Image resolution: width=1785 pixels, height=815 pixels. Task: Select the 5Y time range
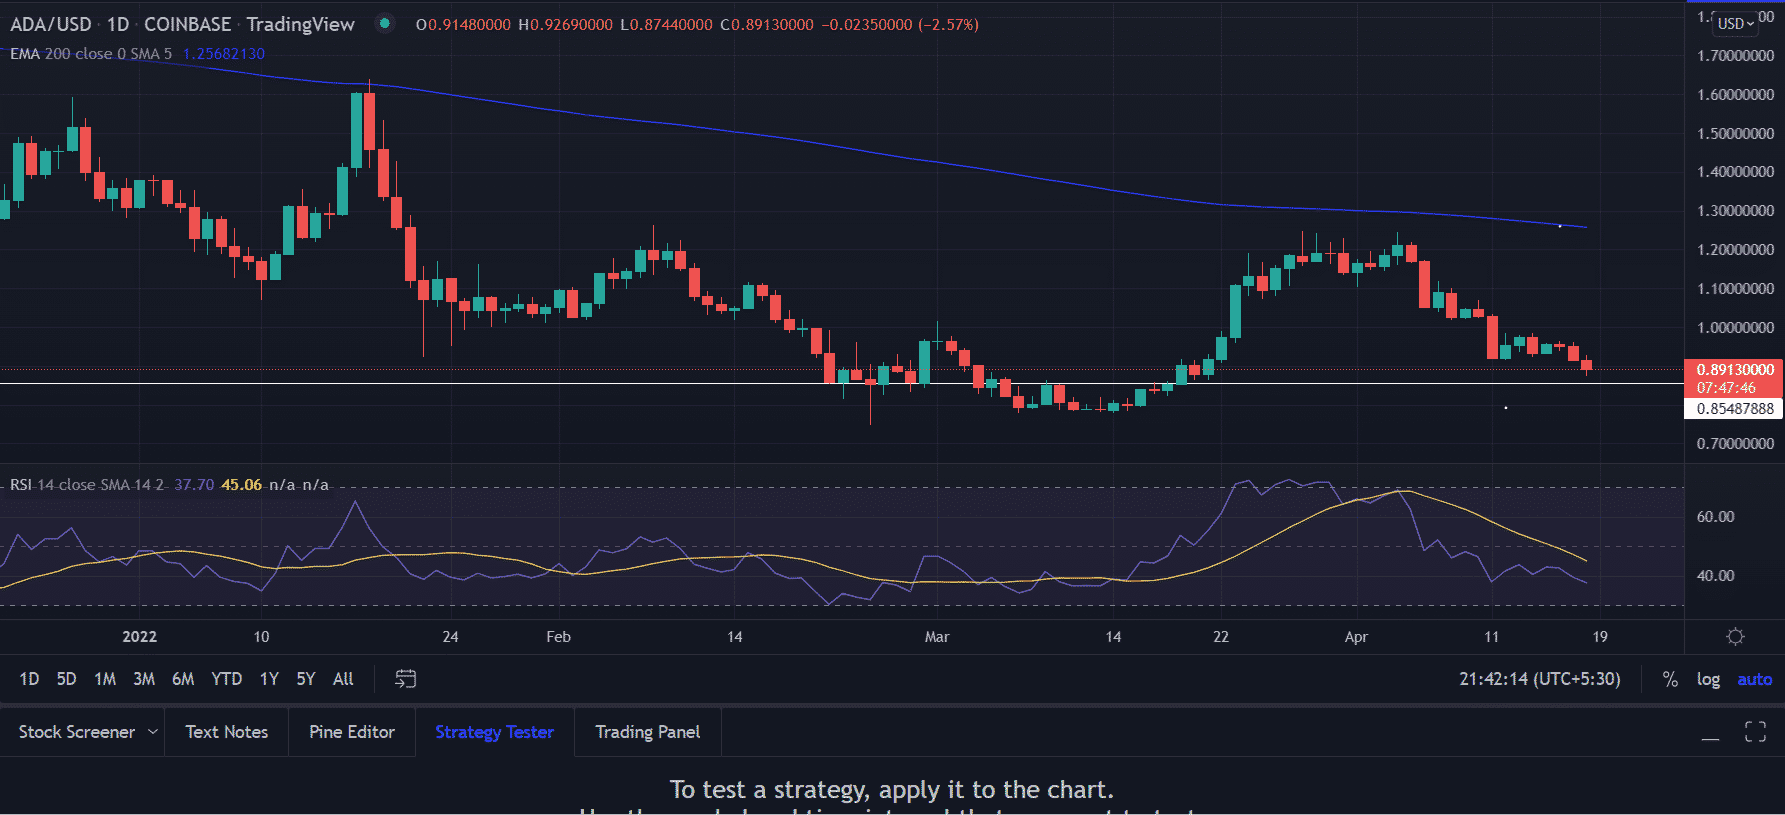pyautogui.click(x=306, y=679)
